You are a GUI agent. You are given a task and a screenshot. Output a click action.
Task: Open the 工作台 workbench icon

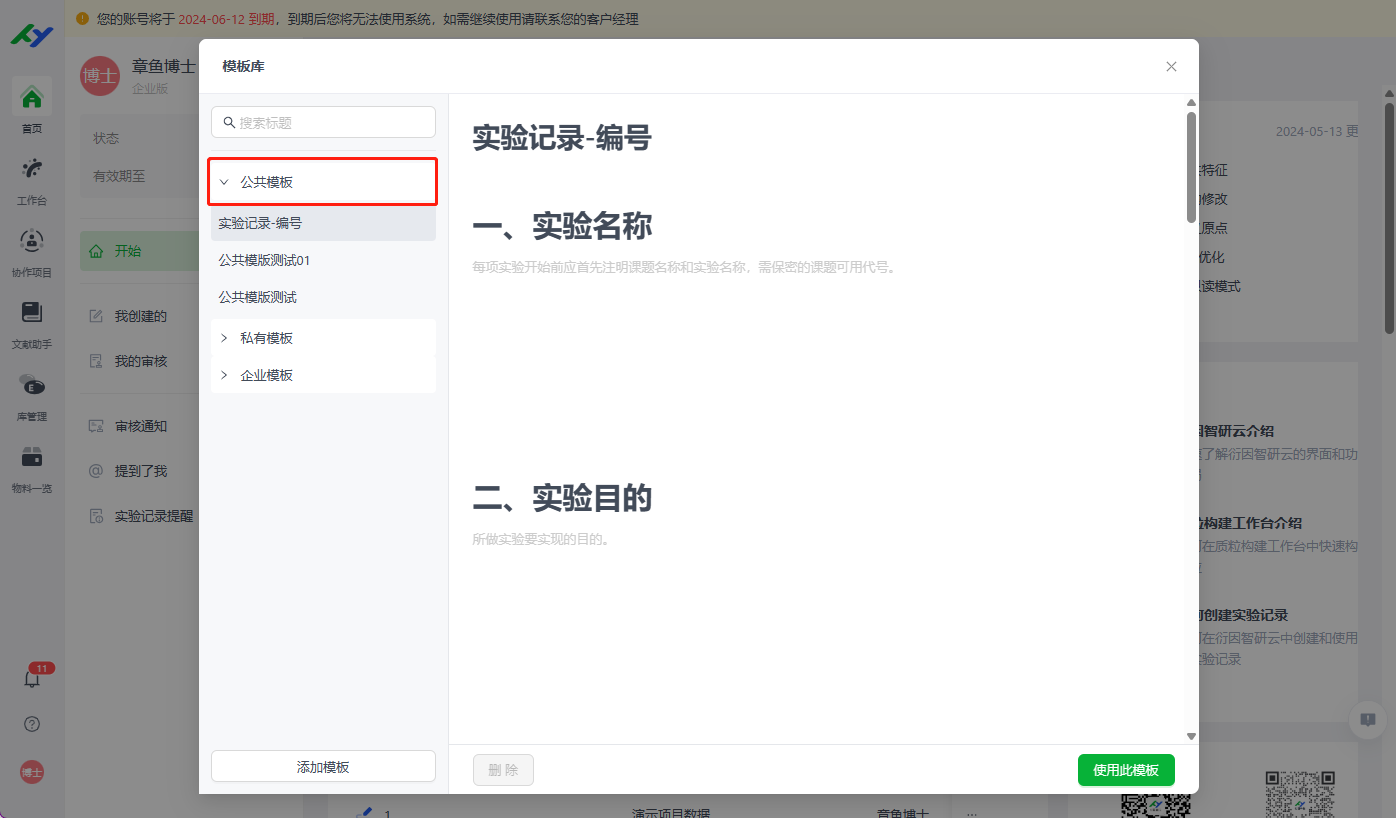tap(32, 169)
